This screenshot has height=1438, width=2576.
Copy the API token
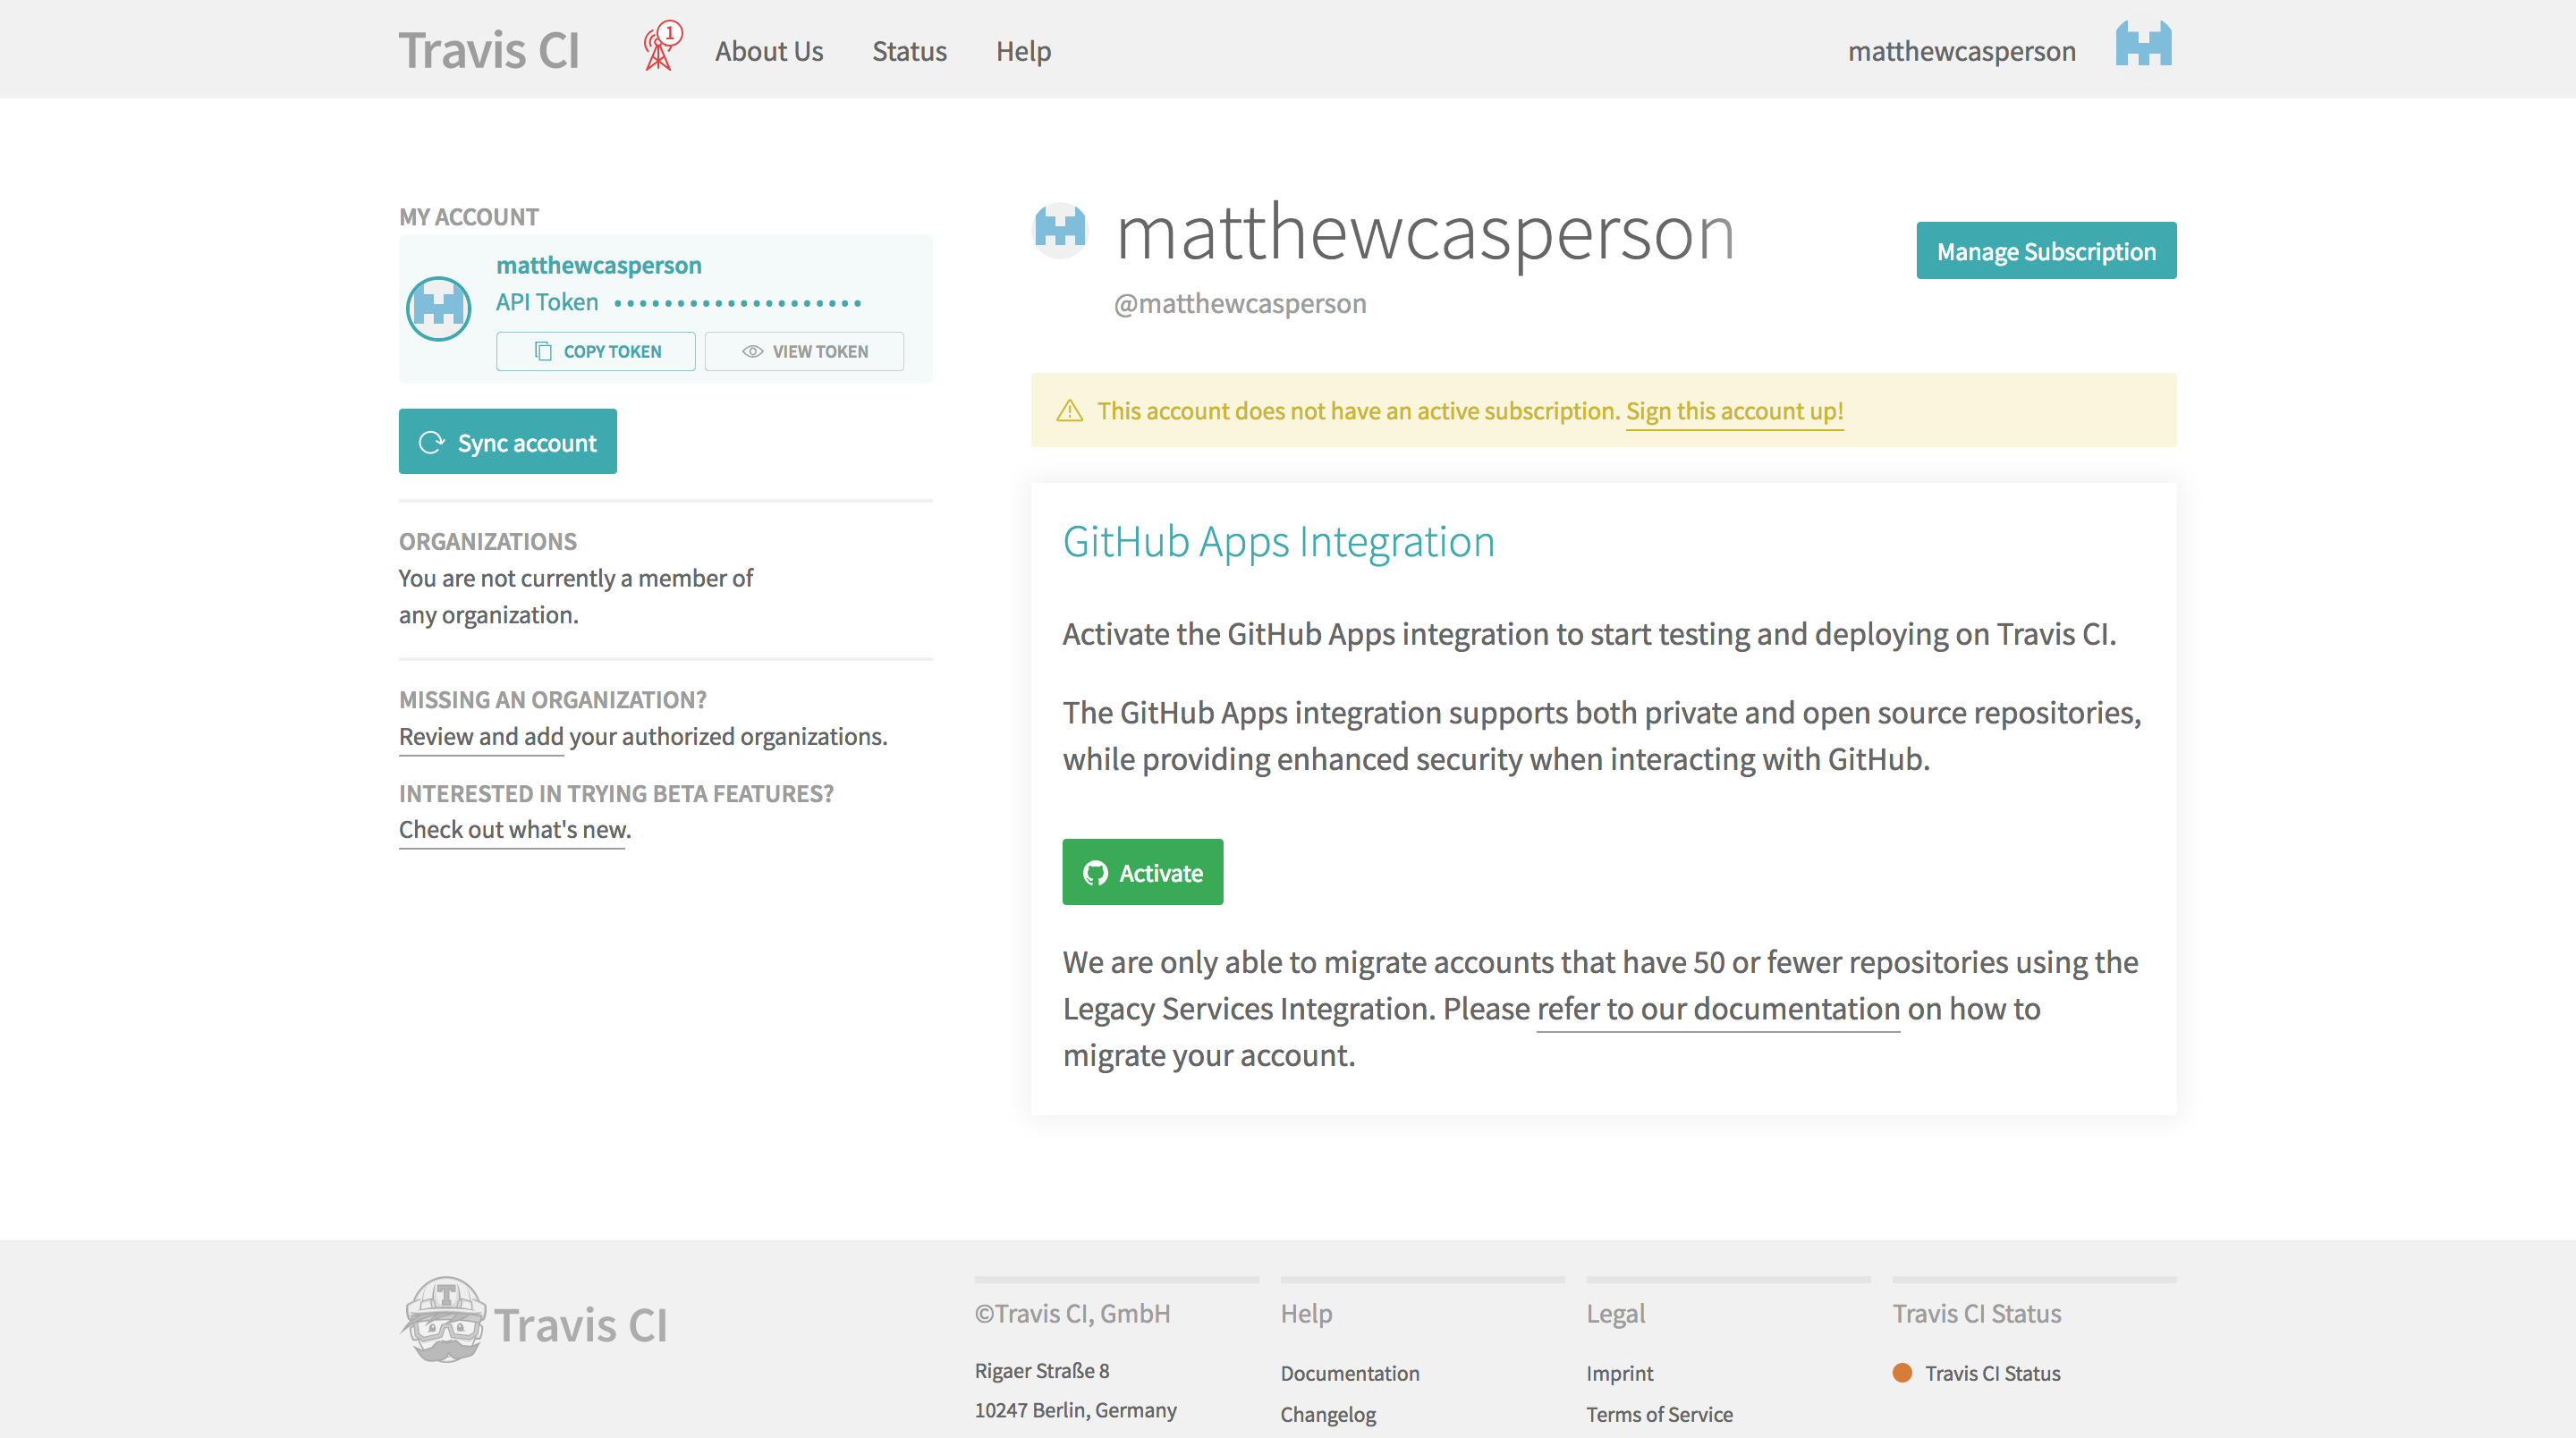tap(596, 351)
